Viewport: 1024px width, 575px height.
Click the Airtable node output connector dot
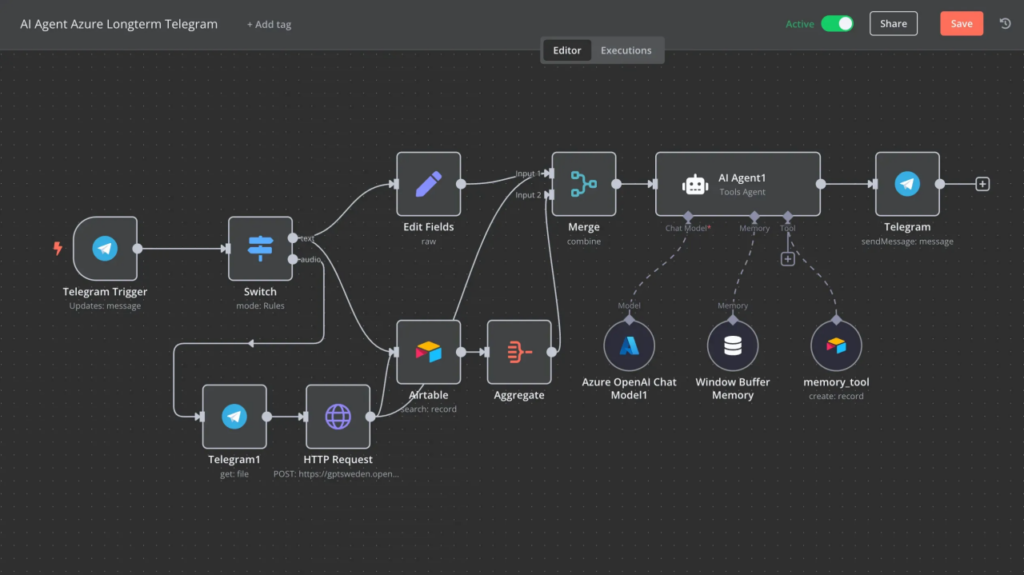461,352
